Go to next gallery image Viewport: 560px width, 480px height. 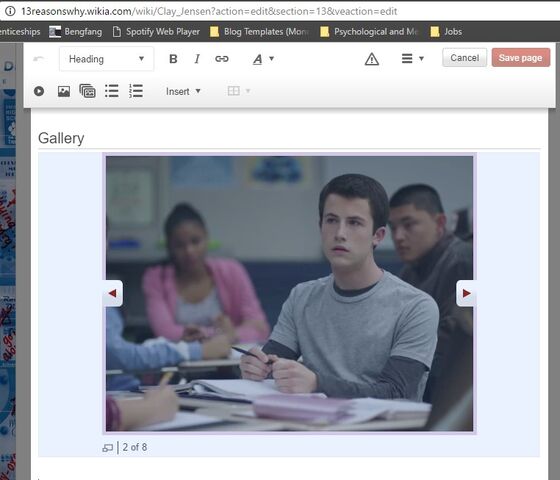[466, 293]
